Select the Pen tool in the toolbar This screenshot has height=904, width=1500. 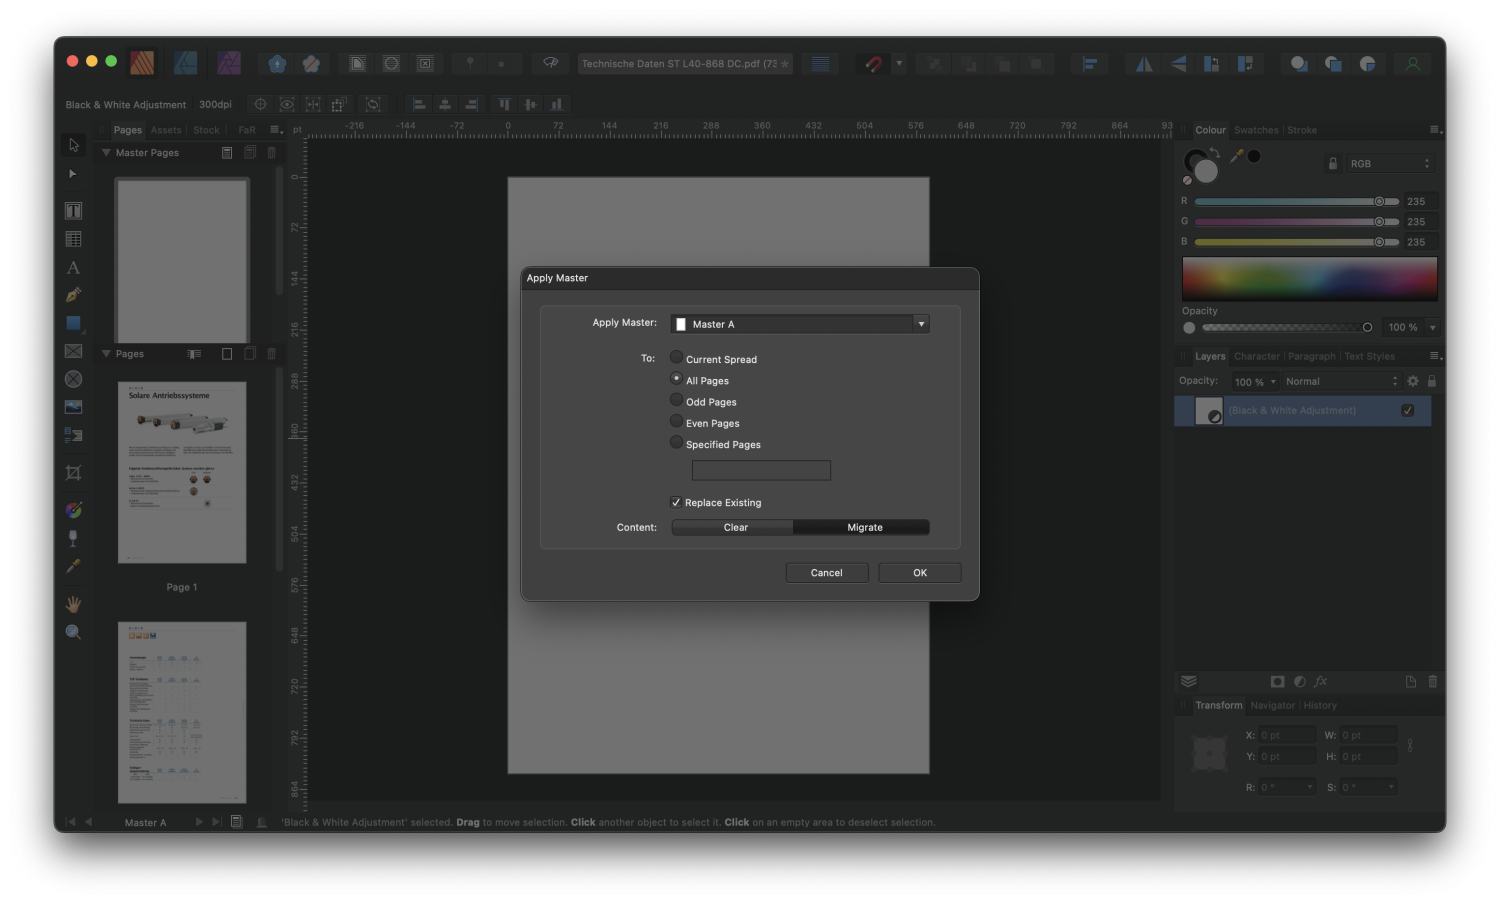tap(73, 294)
